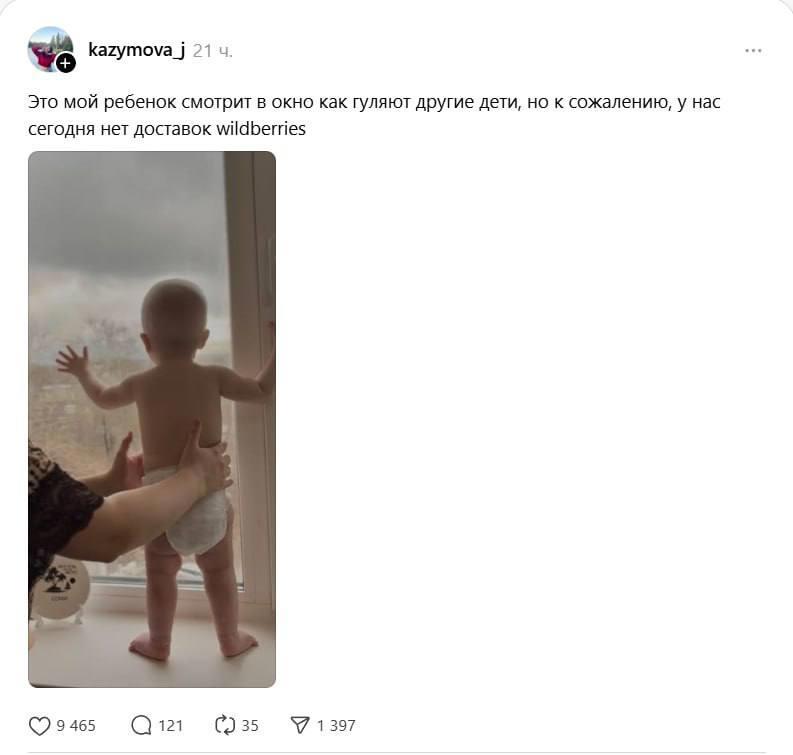
Task: Click the gray cloudy sky area of the photo
Action: [126, 217]
